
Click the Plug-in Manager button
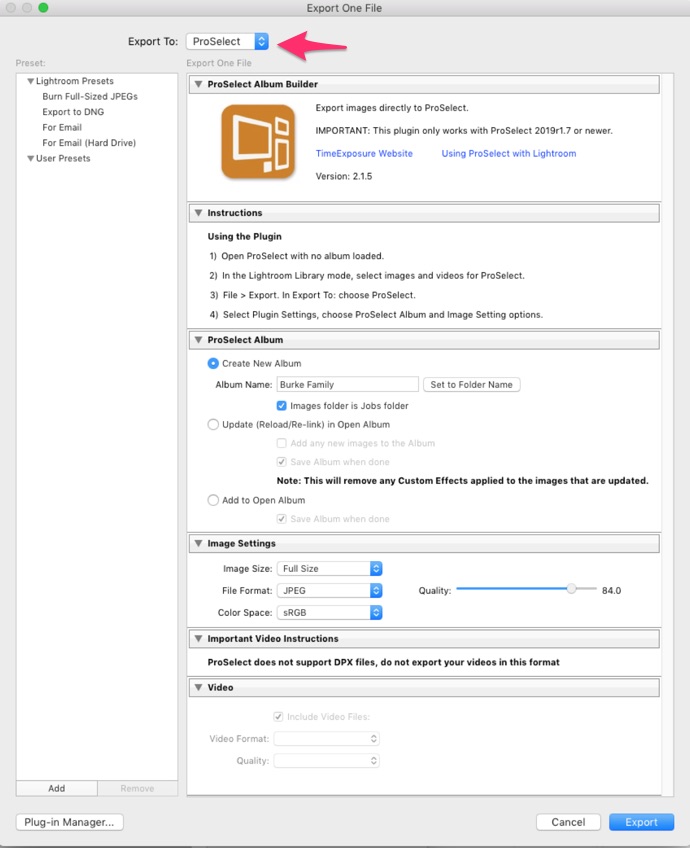coord(69,822)
